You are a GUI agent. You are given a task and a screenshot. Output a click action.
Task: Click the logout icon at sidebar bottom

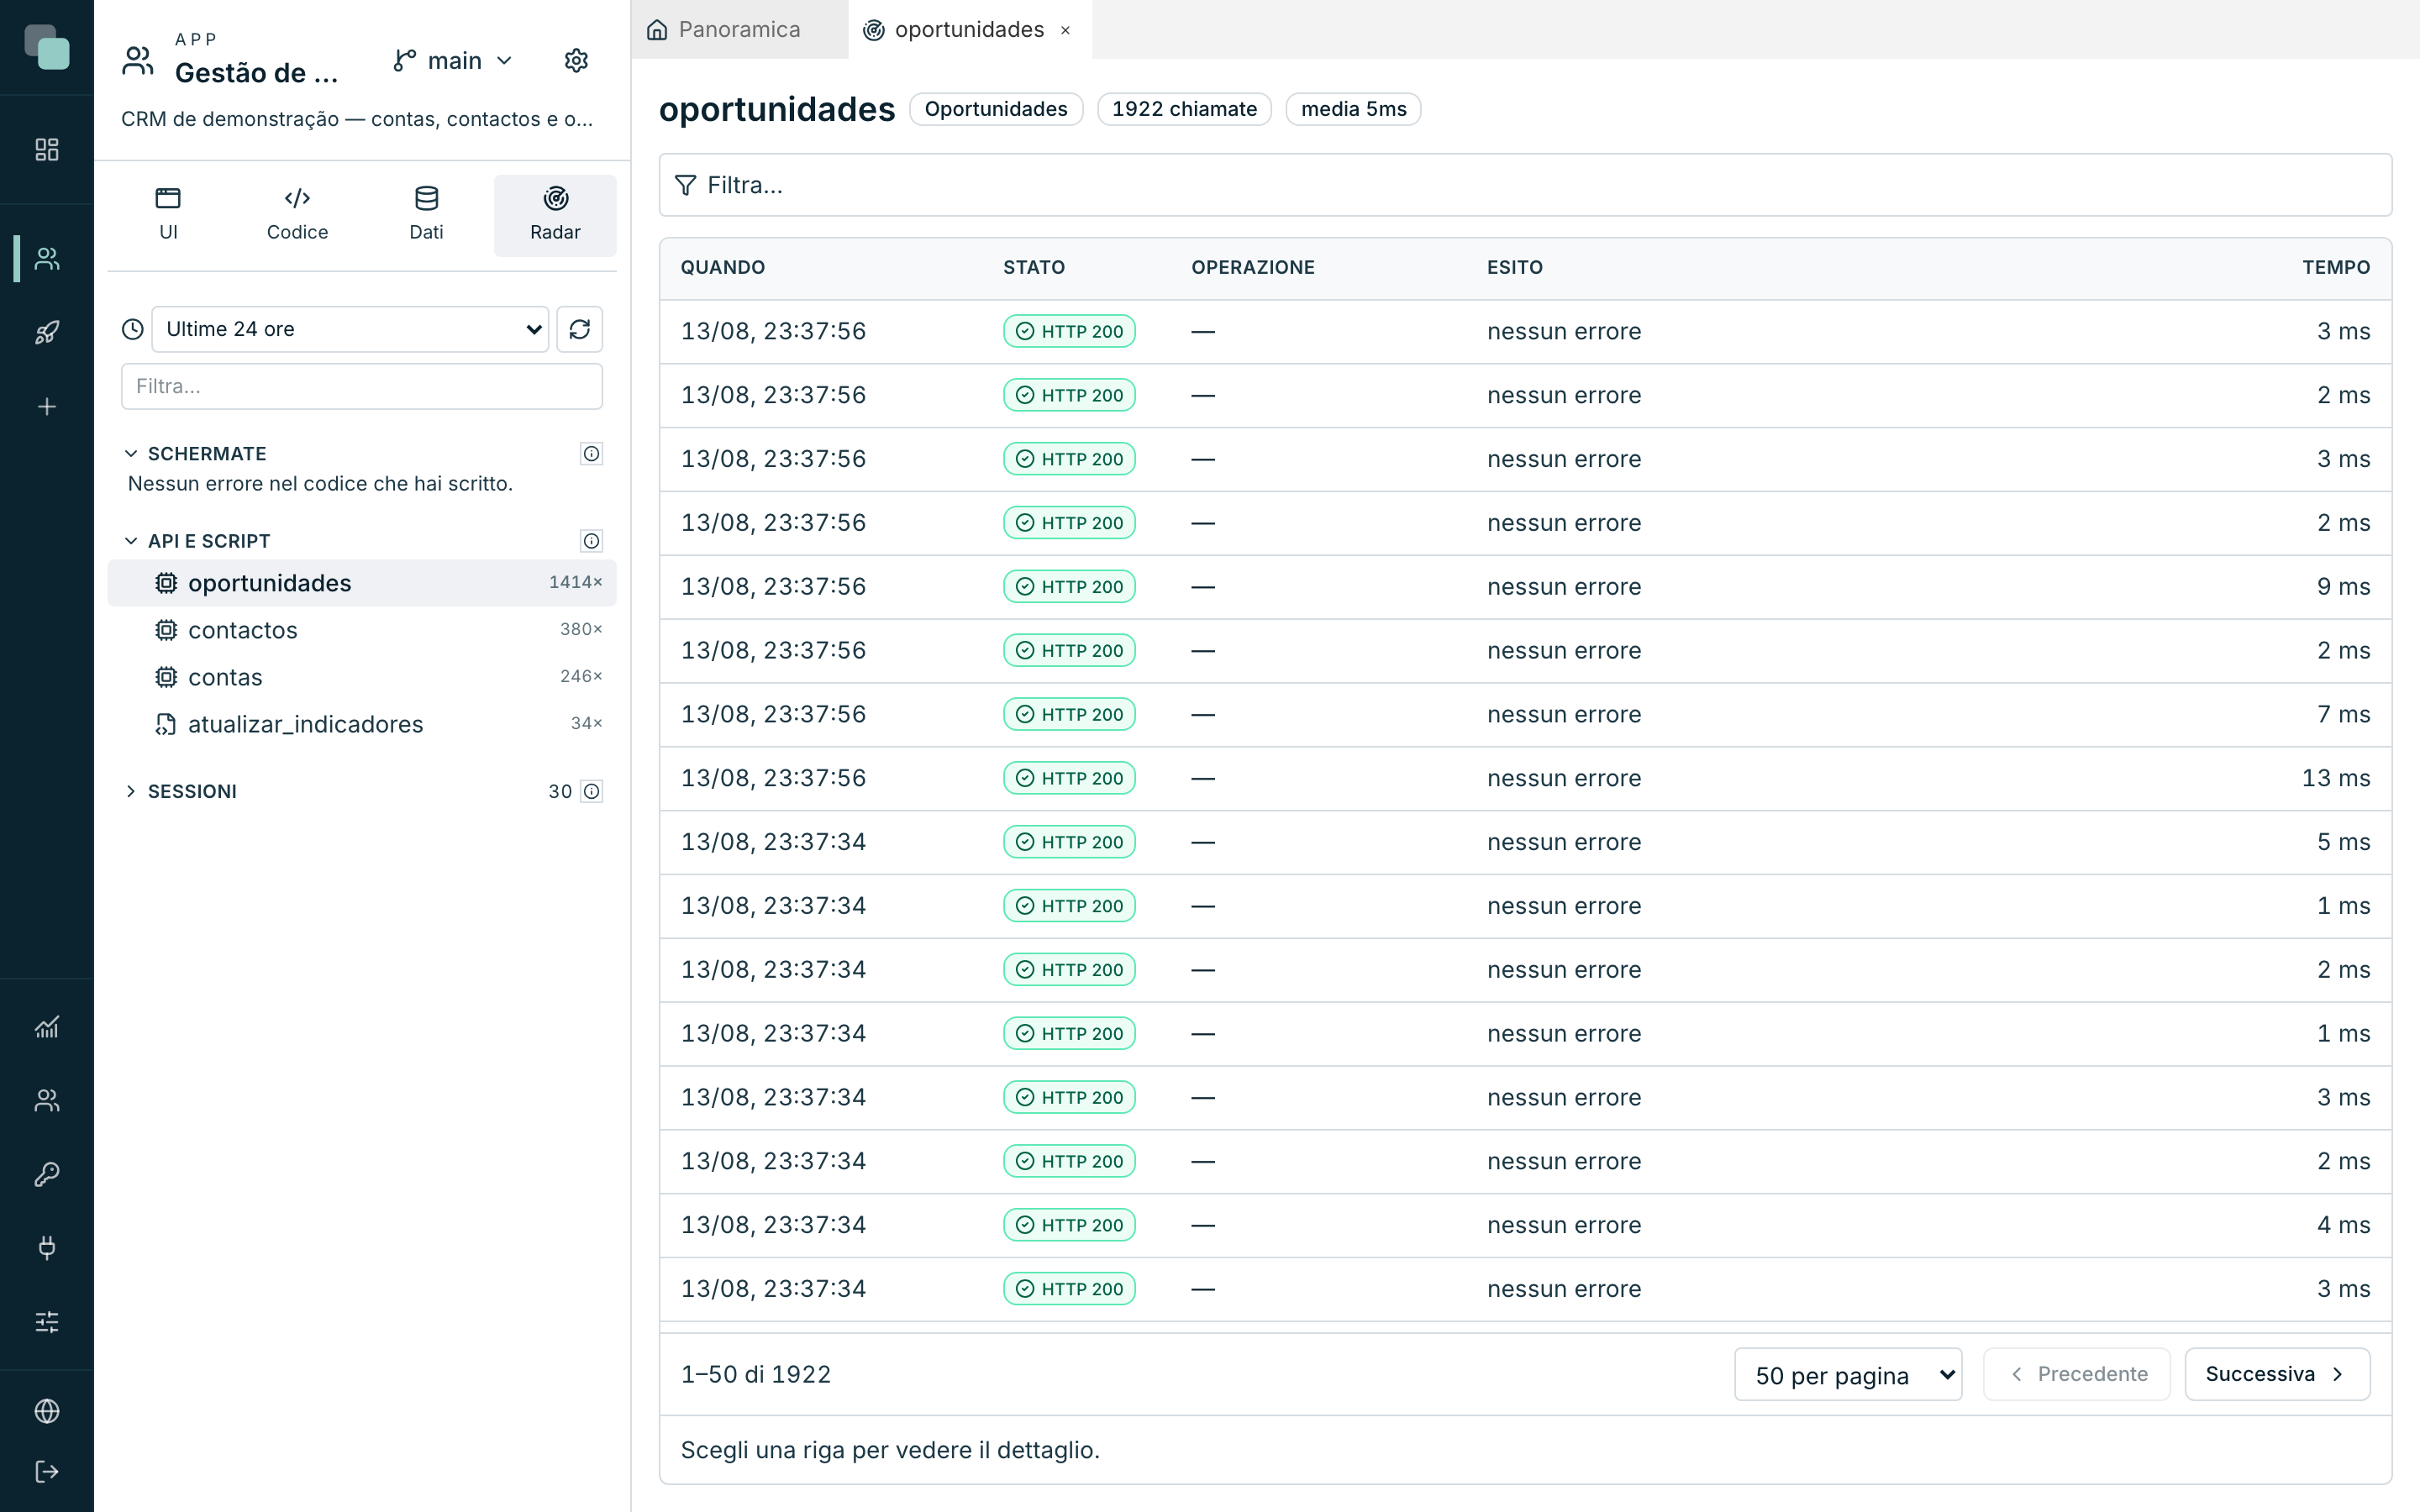pyautogui.click(x=47, y=1471)
